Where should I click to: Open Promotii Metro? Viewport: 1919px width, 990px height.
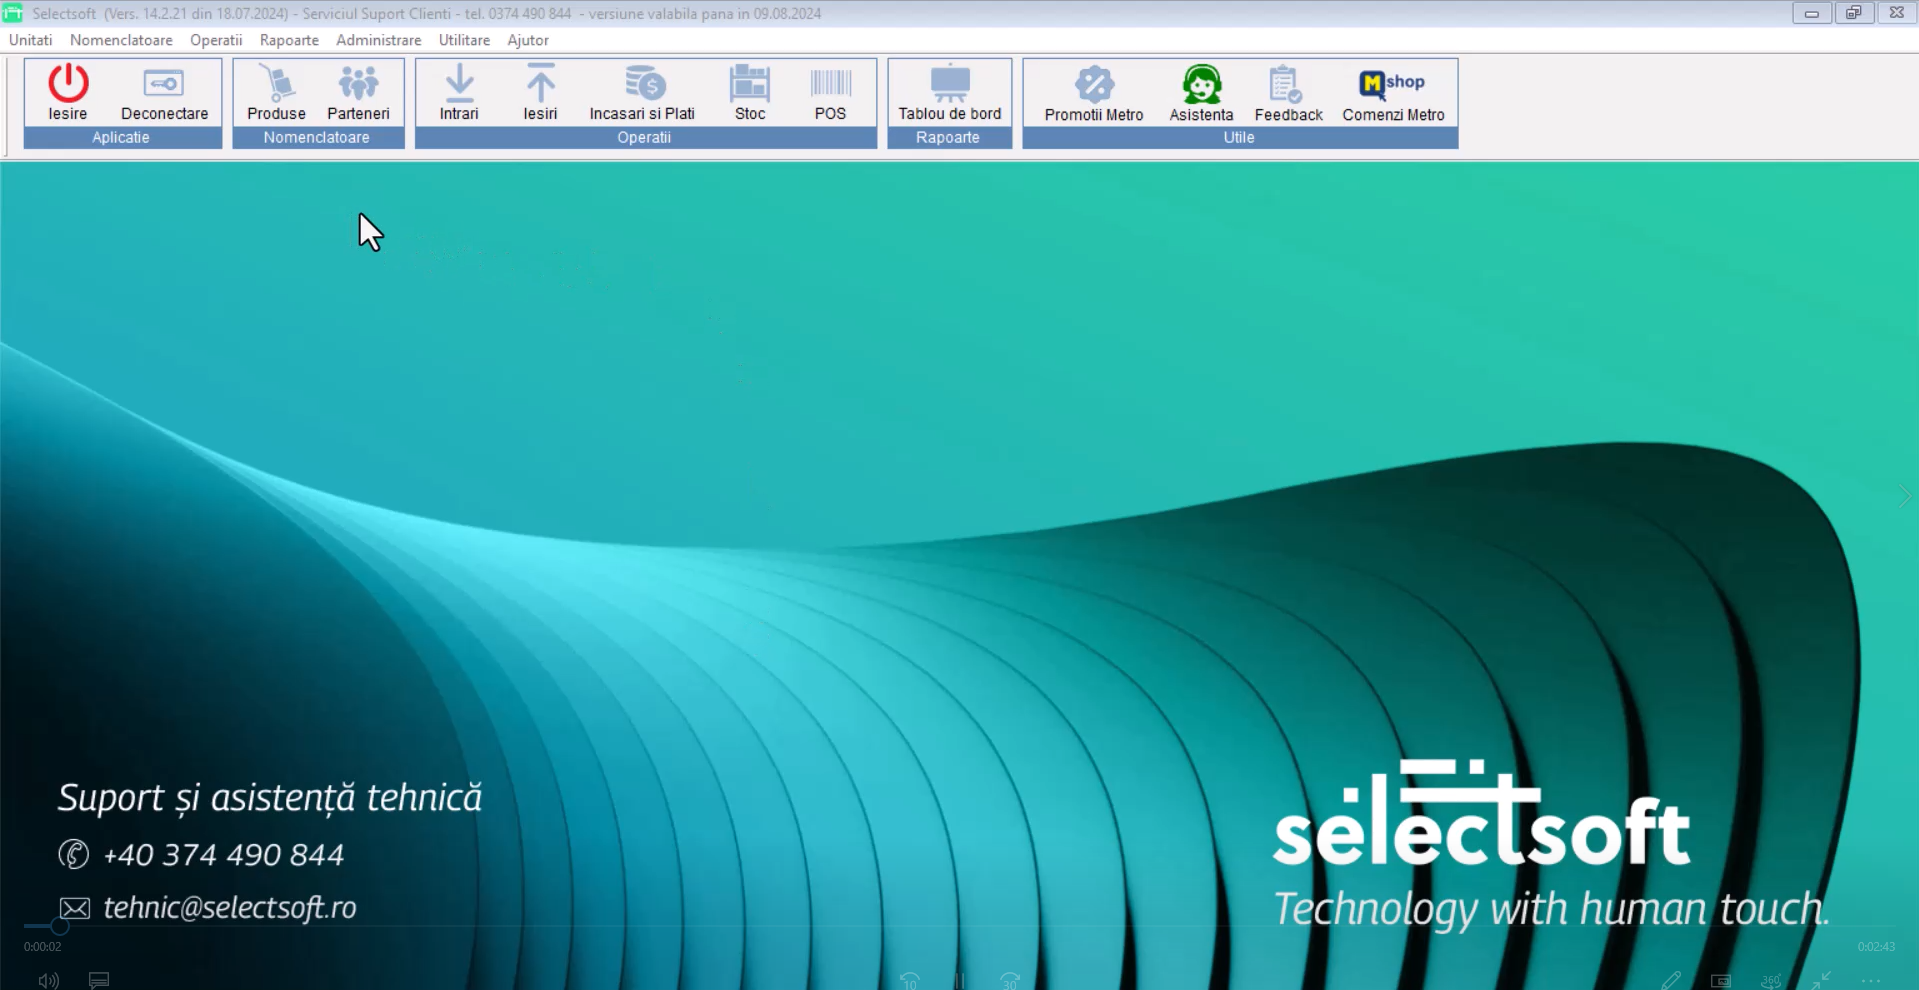[1094, 92]
